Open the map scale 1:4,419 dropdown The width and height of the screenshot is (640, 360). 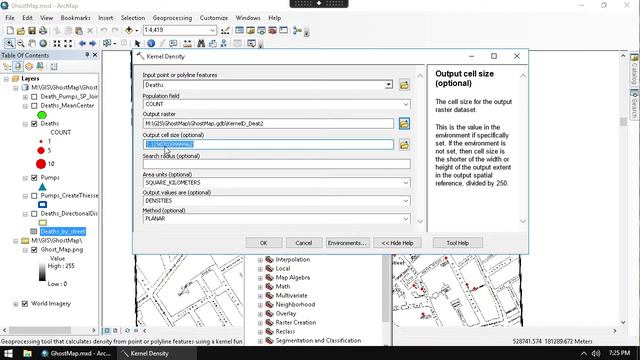tap(212, 31)
